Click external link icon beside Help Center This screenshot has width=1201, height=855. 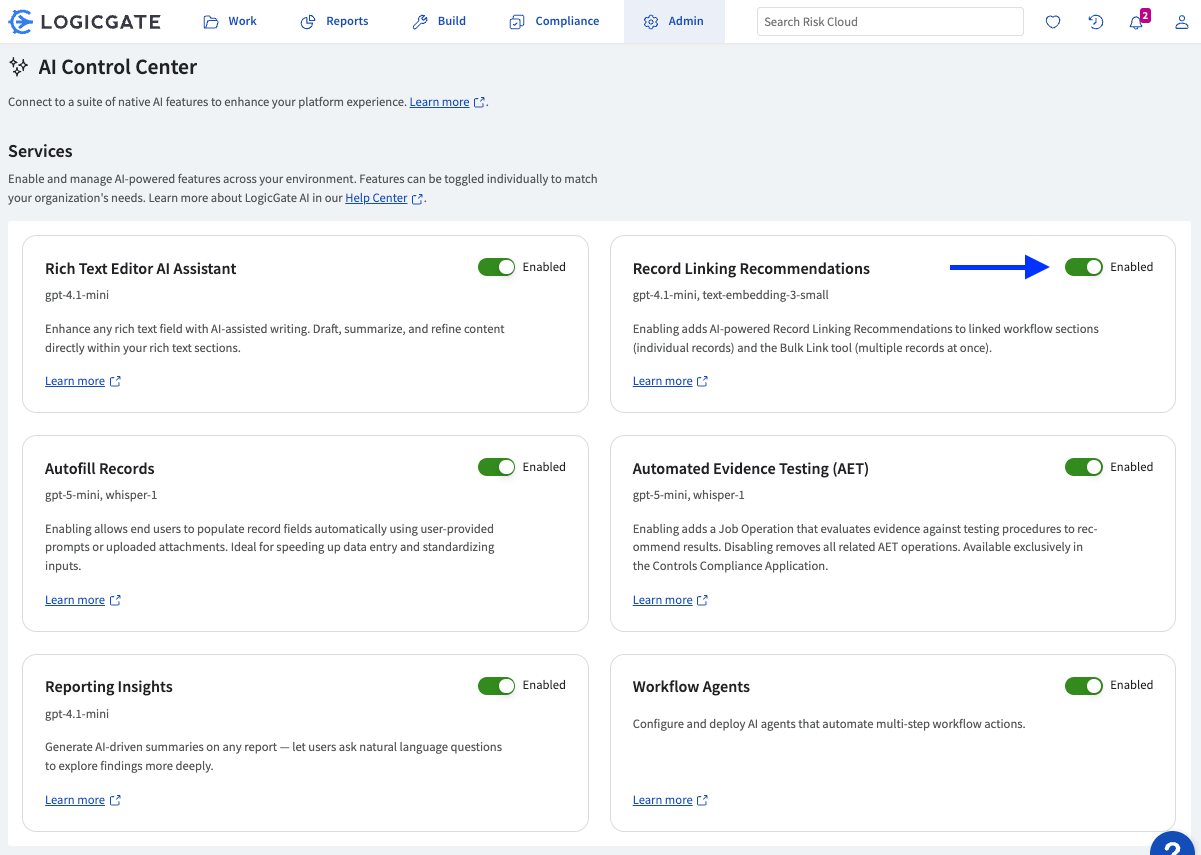[x=418, y=199]
